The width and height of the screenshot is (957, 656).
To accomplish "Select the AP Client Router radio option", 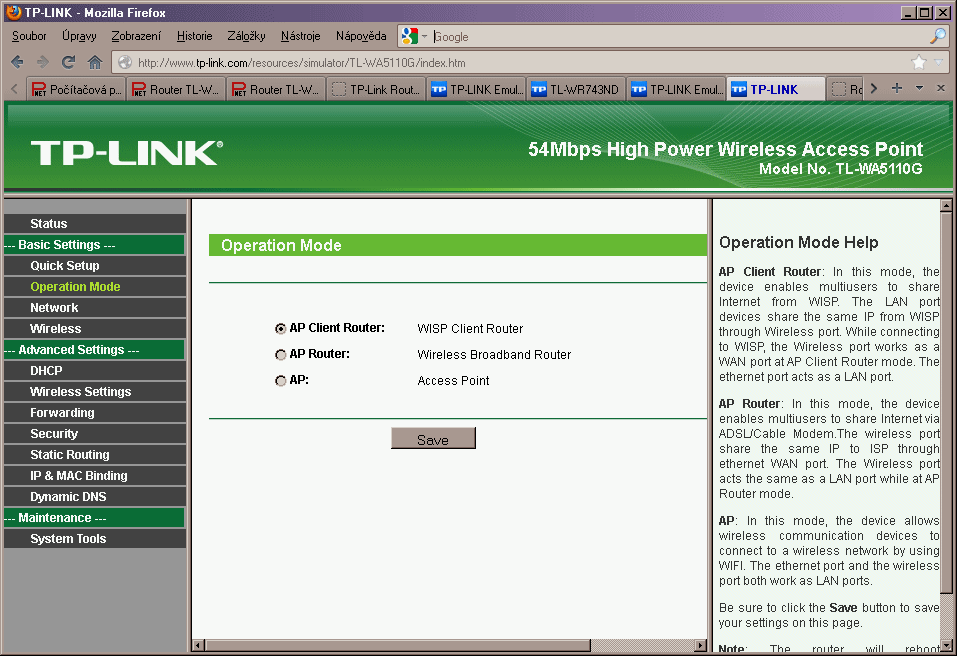I will [x=280, y=328].
